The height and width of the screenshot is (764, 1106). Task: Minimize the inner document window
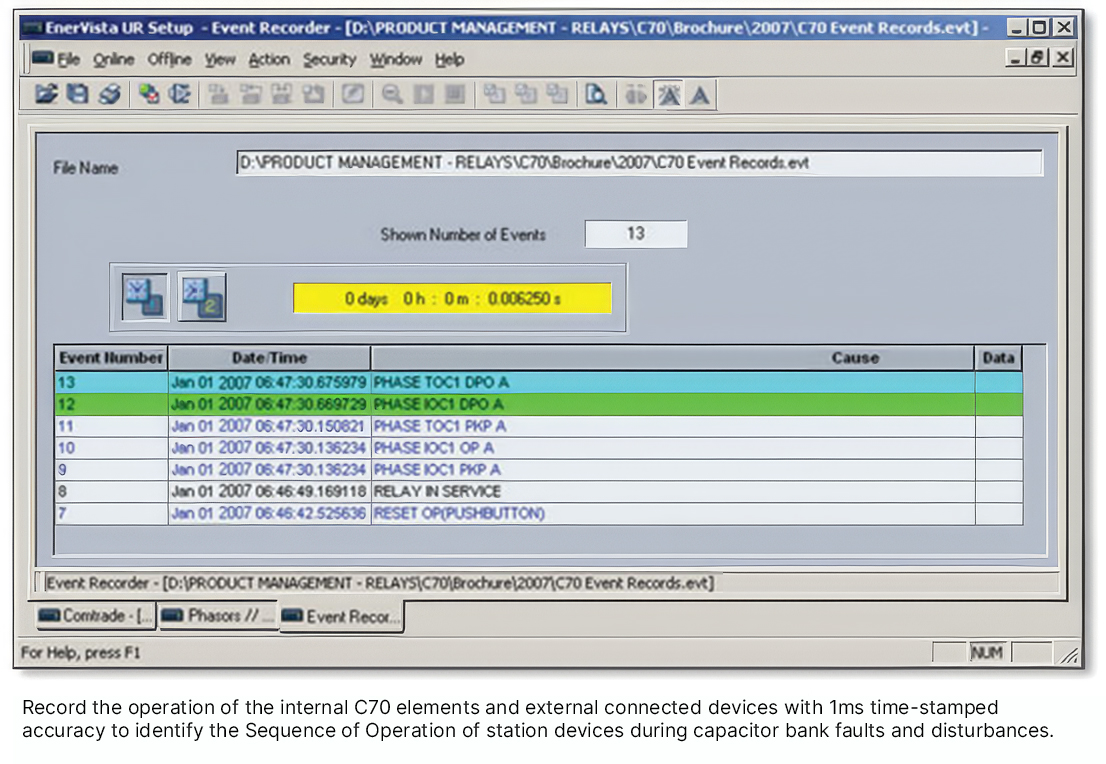1016,58
